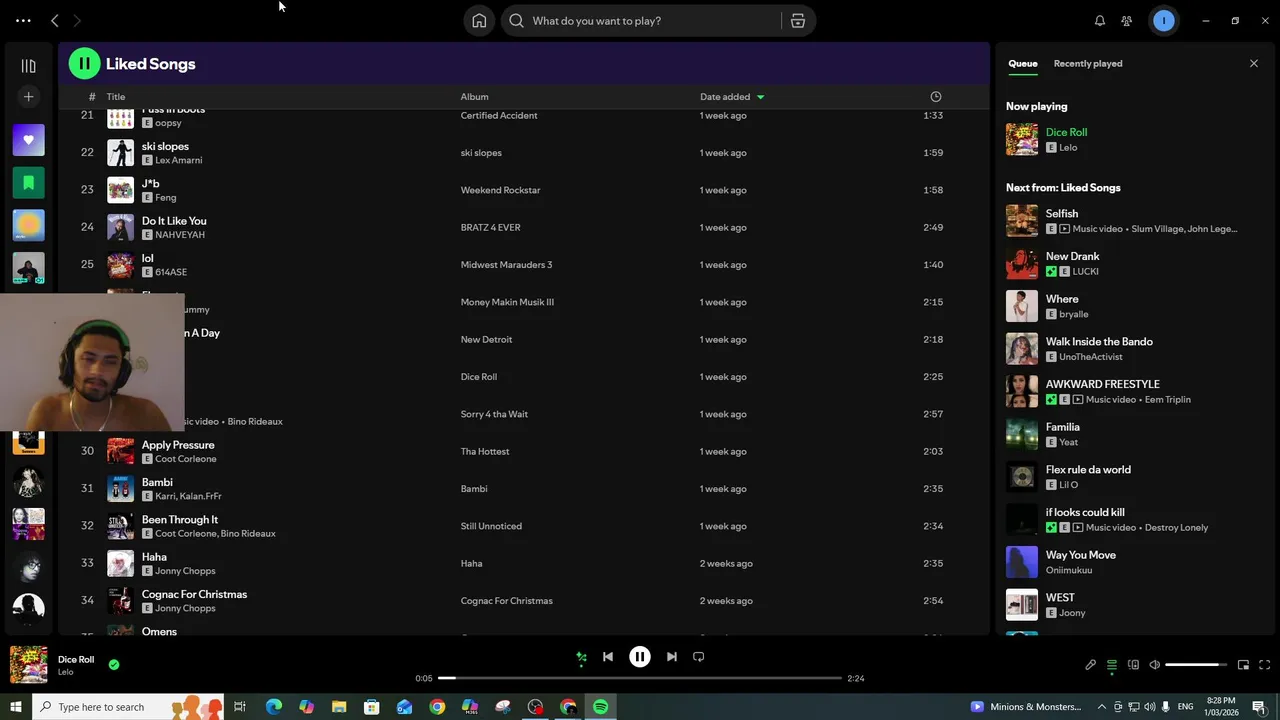
Task: Toggle the repeat button
Action: click(x=699, y=657)
